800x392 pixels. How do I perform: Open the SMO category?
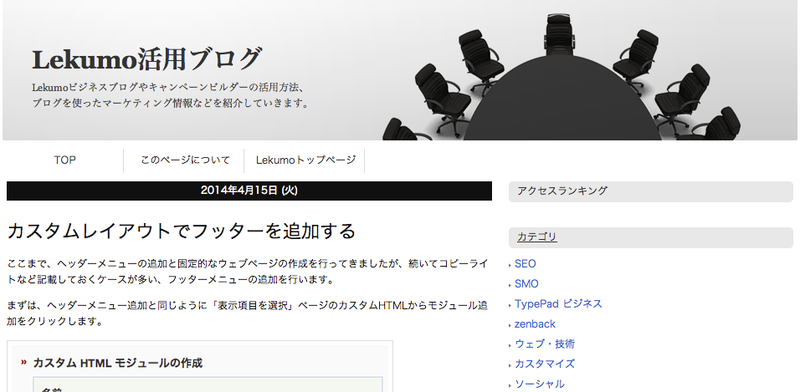pyautogui.click(x=526, y=284)
